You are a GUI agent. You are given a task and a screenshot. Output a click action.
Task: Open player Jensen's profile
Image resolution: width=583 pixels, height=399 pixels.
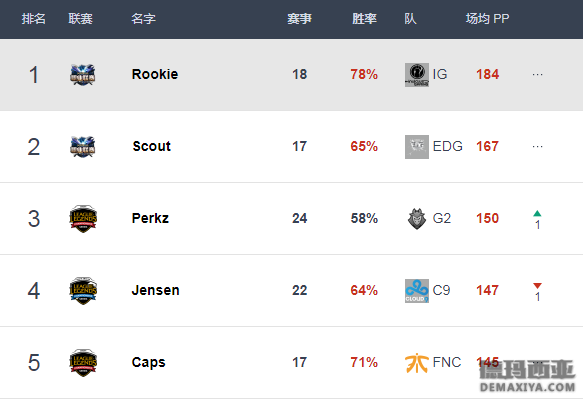[155, 290]
